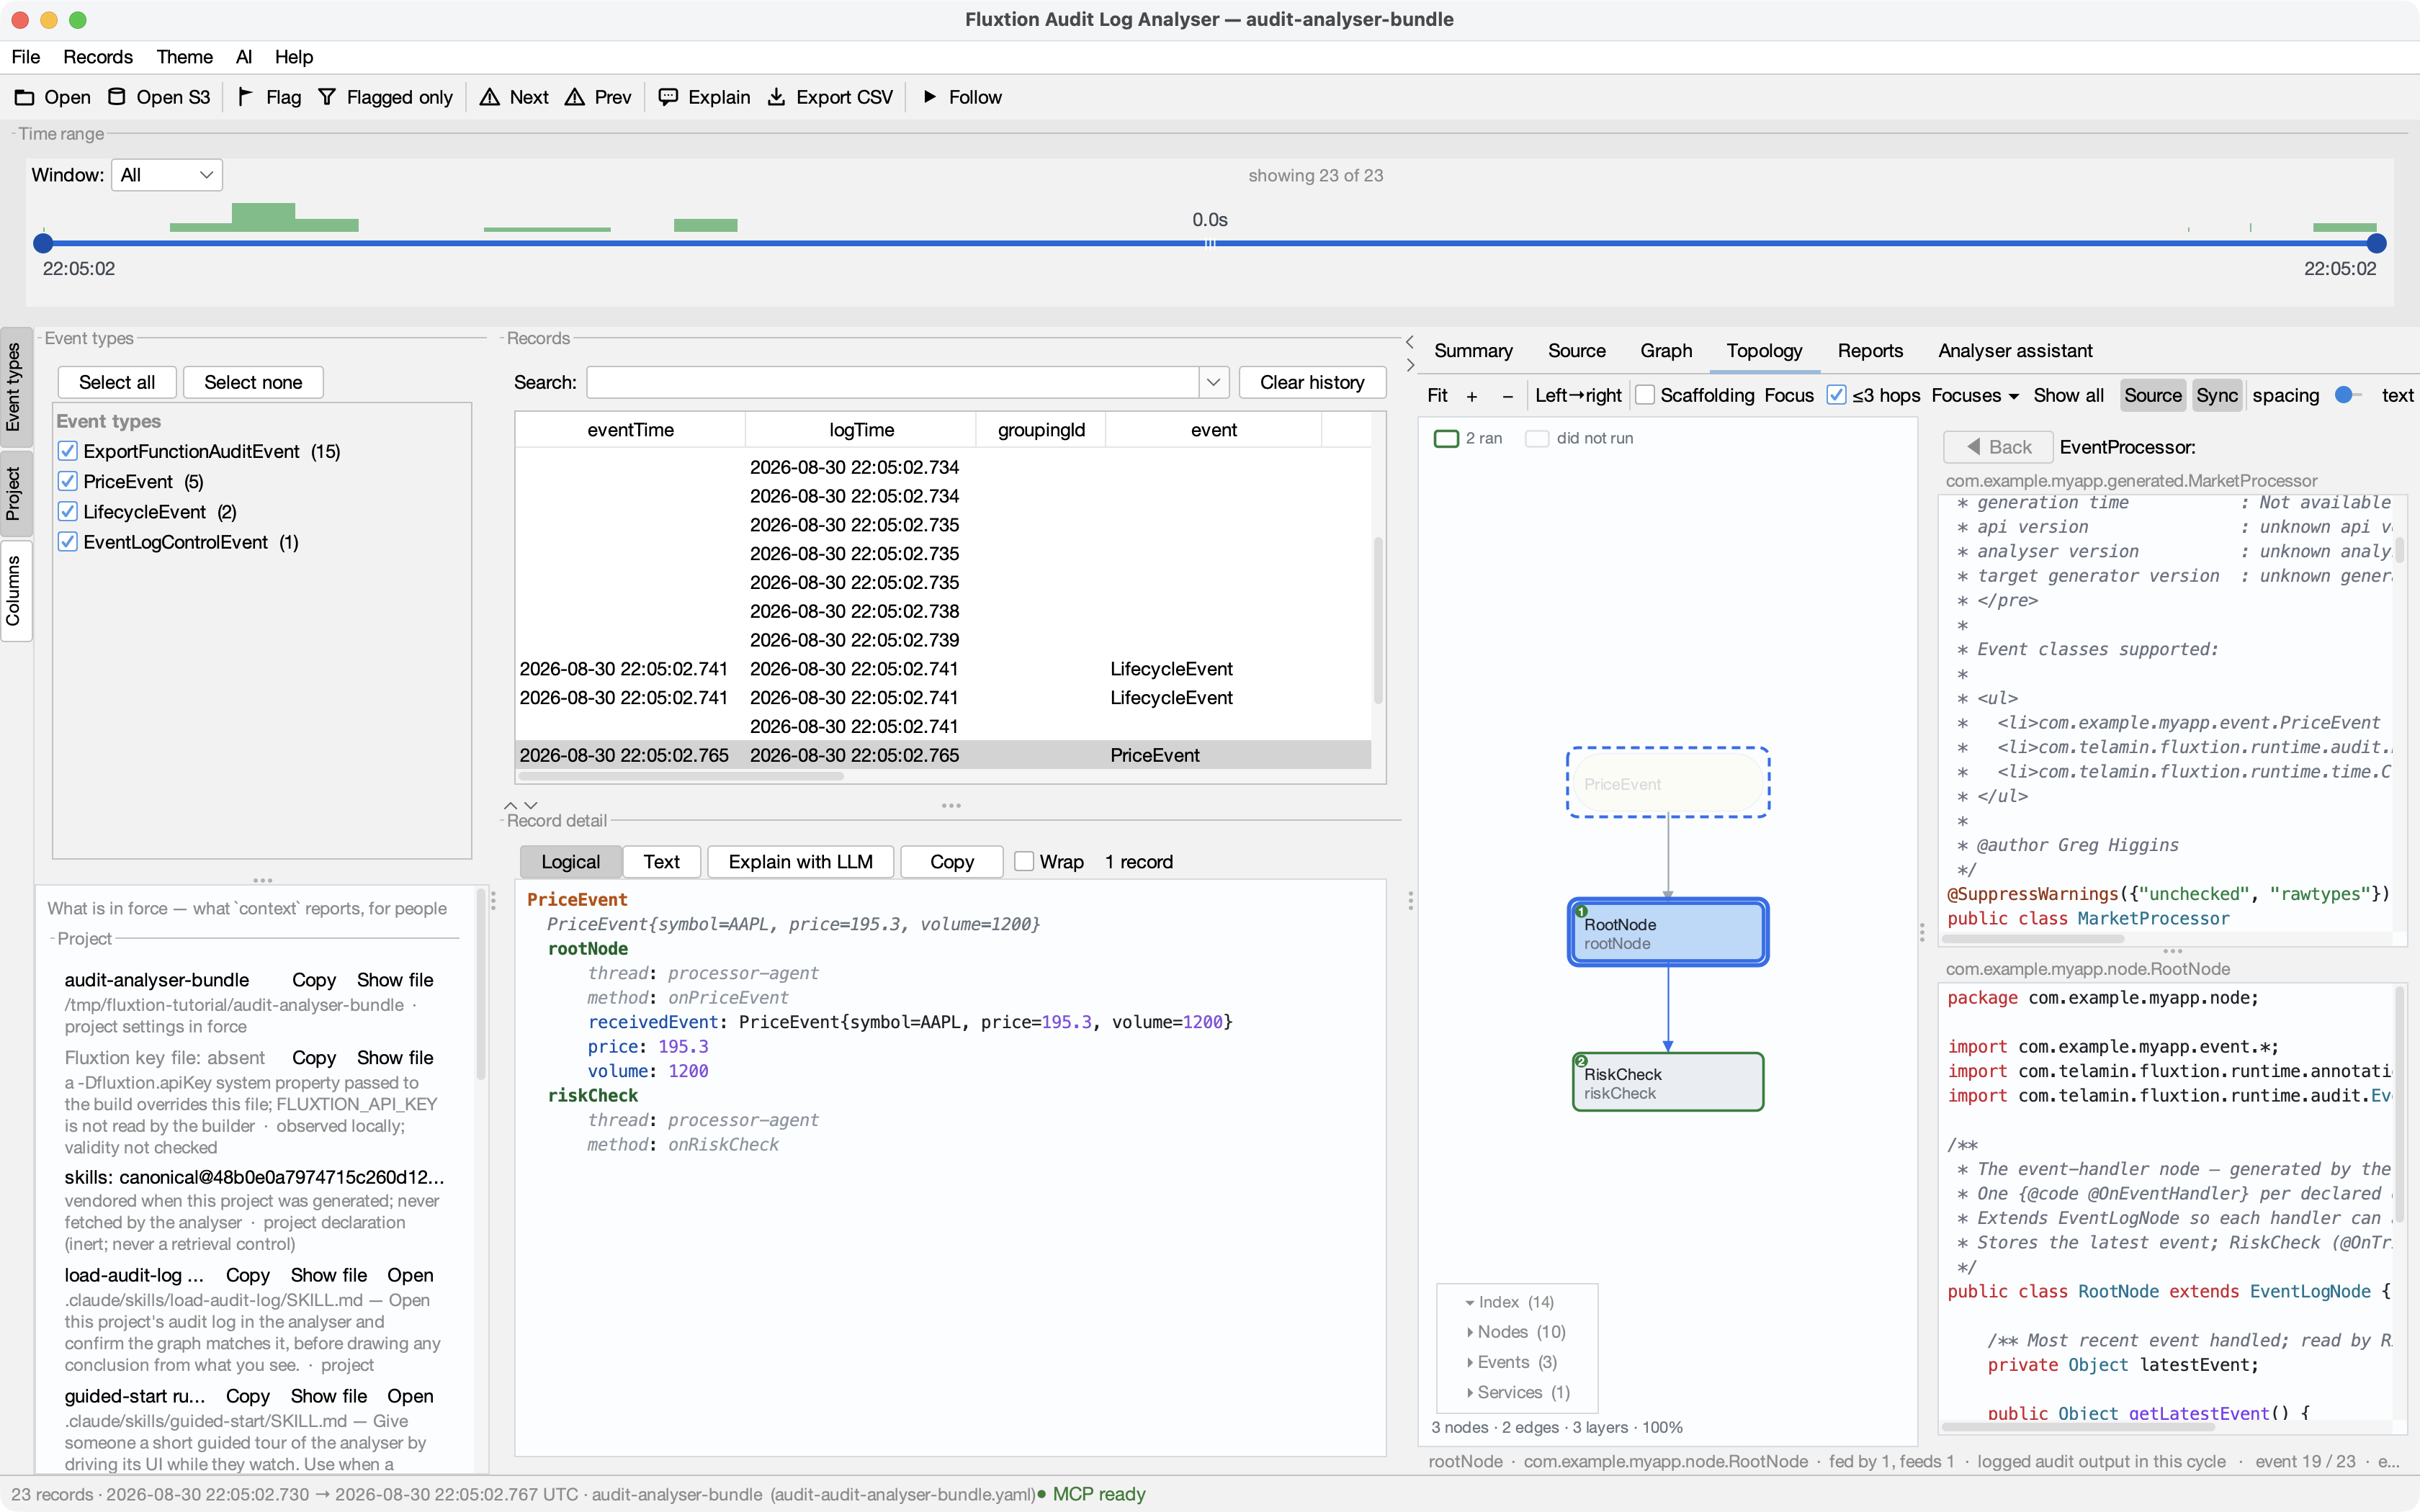Switch to the Graph tab
The image size is (2420, 1512).
(1666, 351)
